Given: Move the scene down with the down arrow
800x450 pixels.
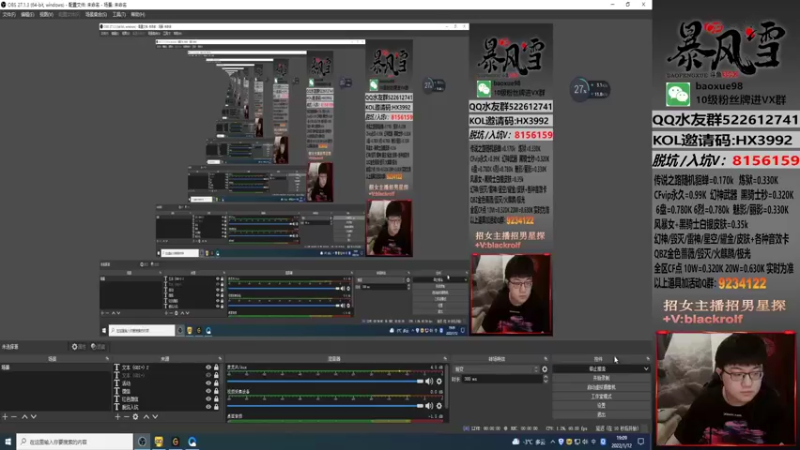Looking at the screenshot, I should click(34, 417).
